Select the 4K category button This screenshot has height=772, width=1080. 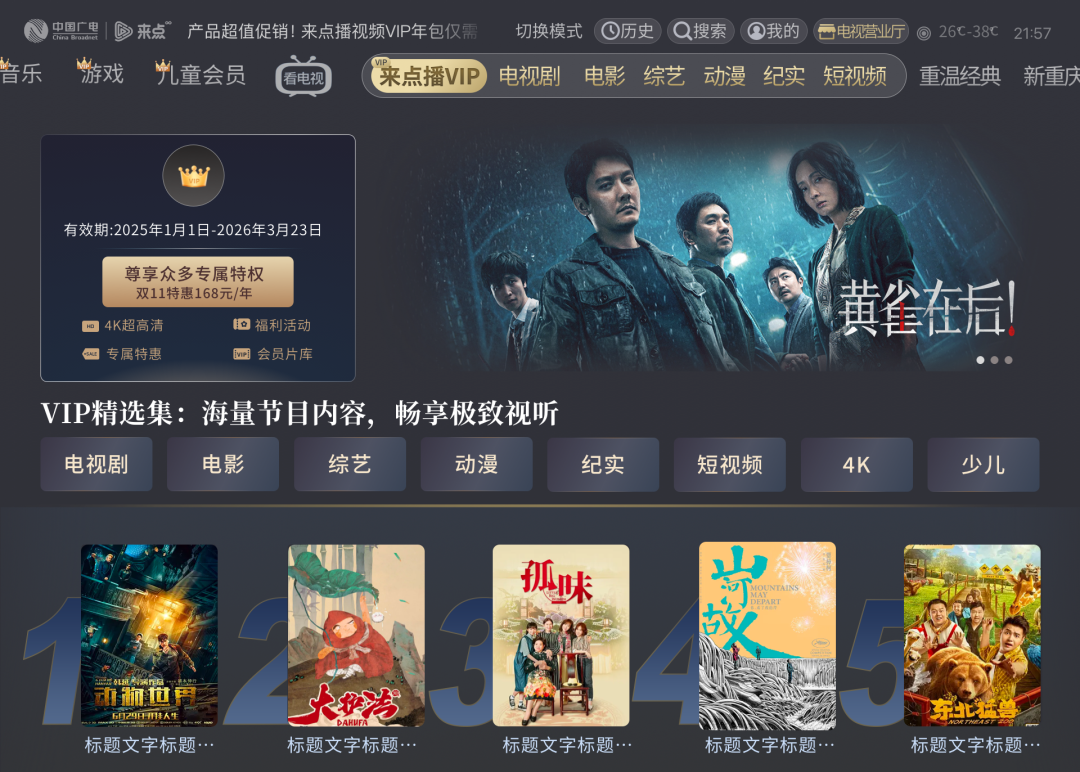[856, 464]
